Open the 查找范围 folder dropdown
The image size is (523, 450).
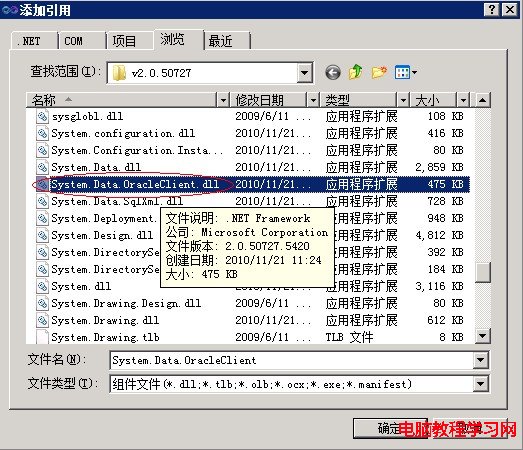point(304,72)
